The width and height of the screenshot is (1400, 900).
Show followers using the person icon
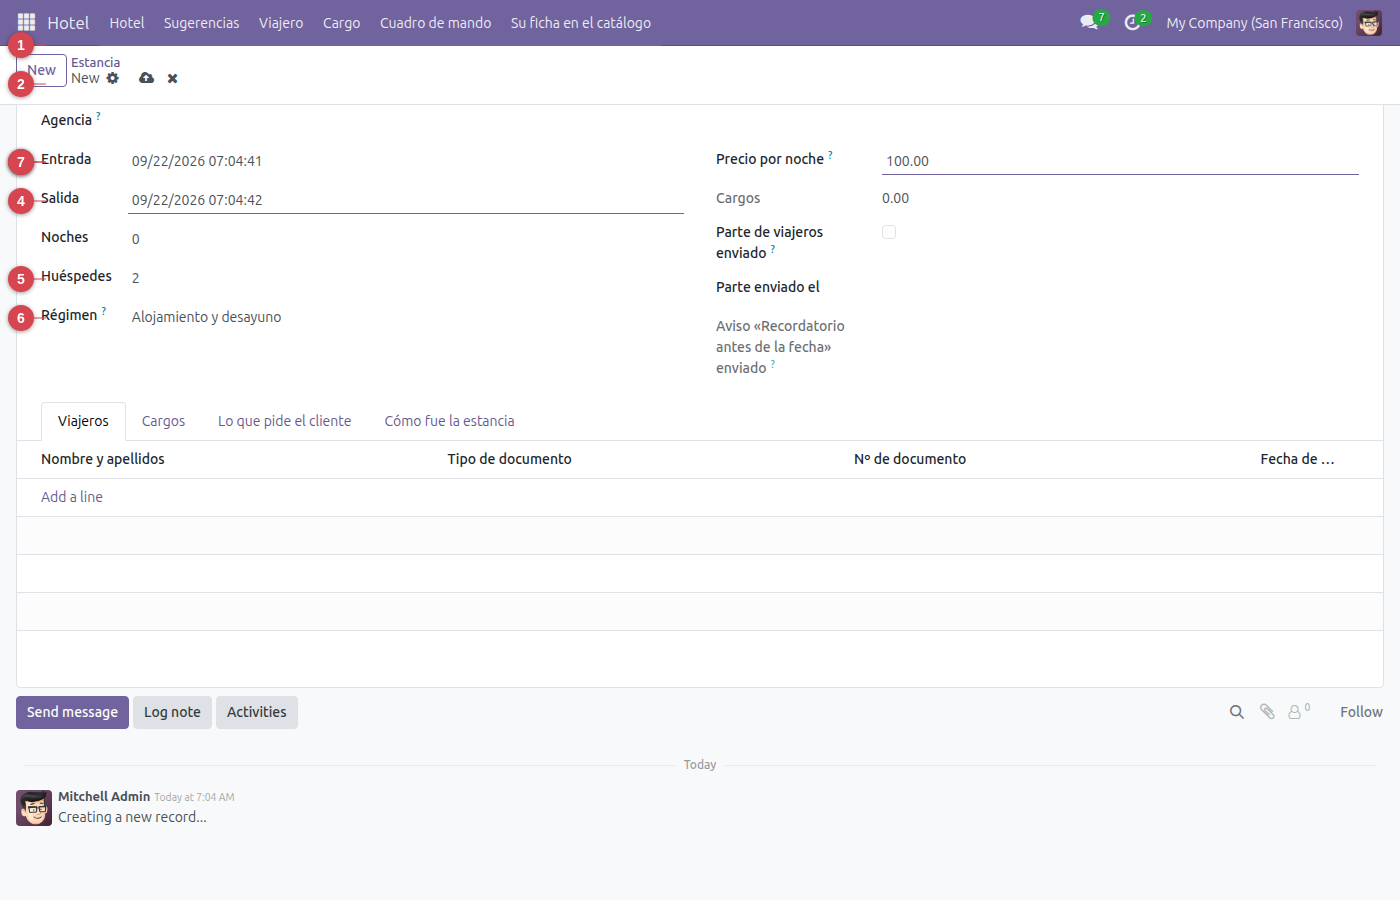tap(1298, 712)
